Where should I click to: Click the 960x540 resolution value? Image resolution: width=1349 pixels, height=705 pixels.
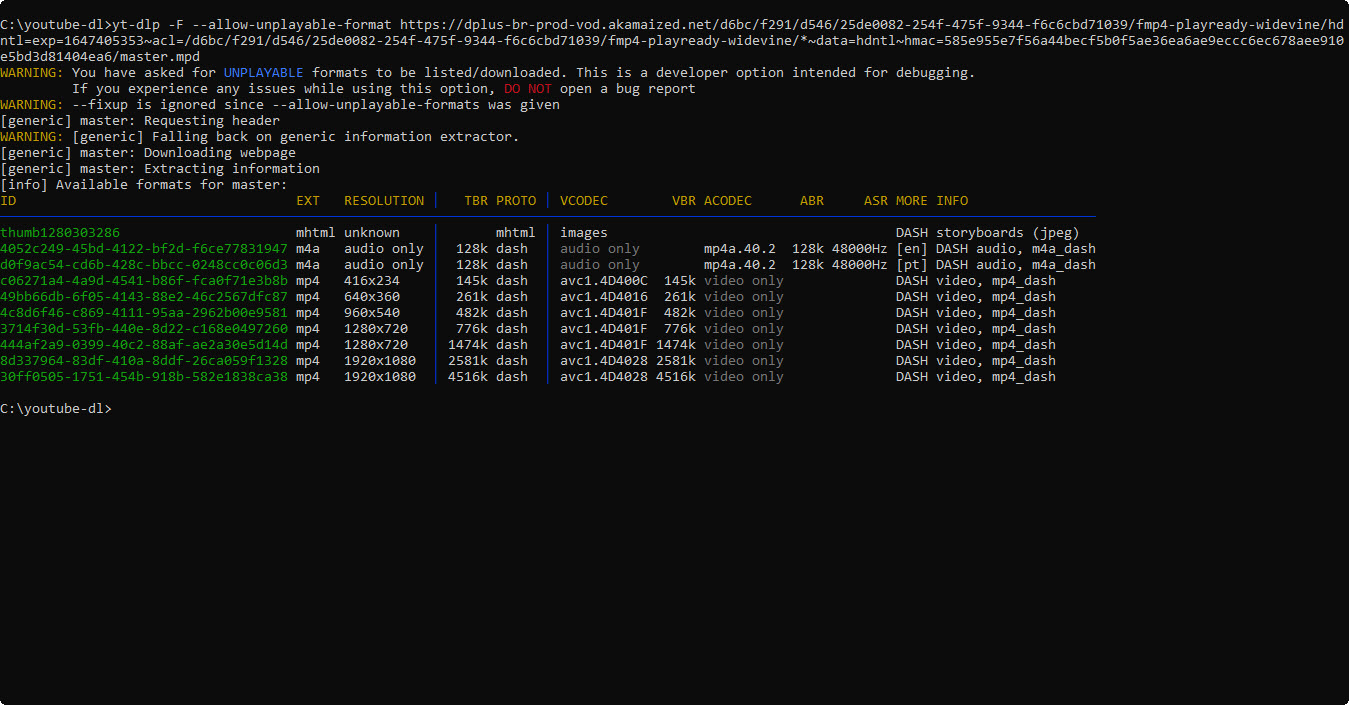pos(372,313)
